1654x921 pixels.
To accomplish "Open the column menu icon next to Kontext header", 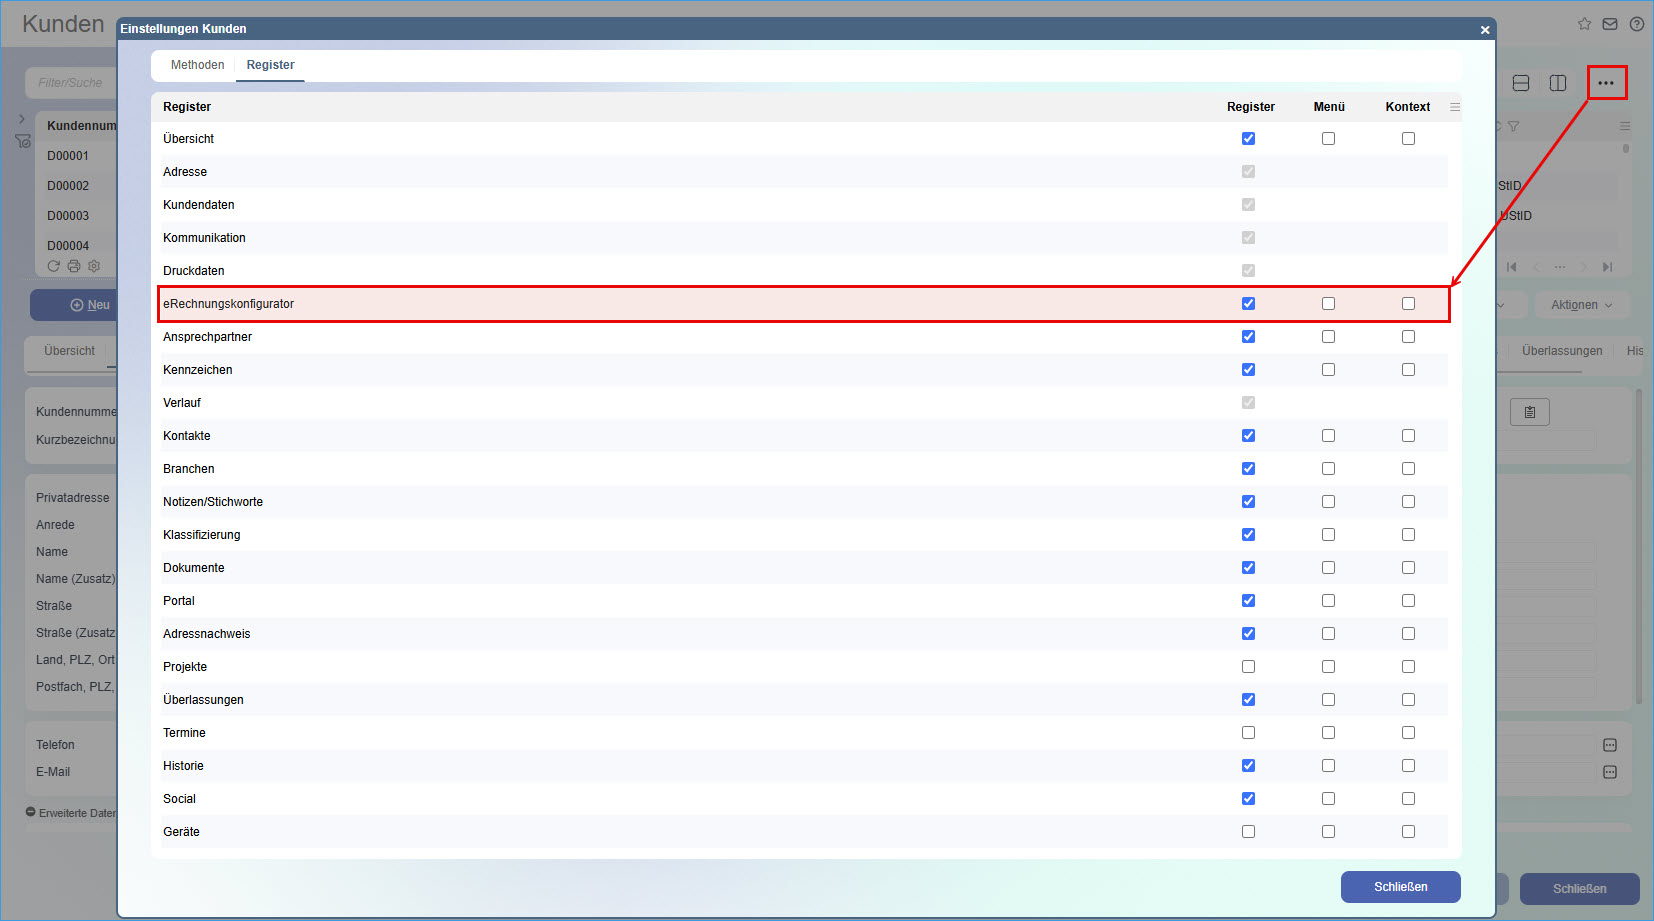I will click(x=1455, y=107).
